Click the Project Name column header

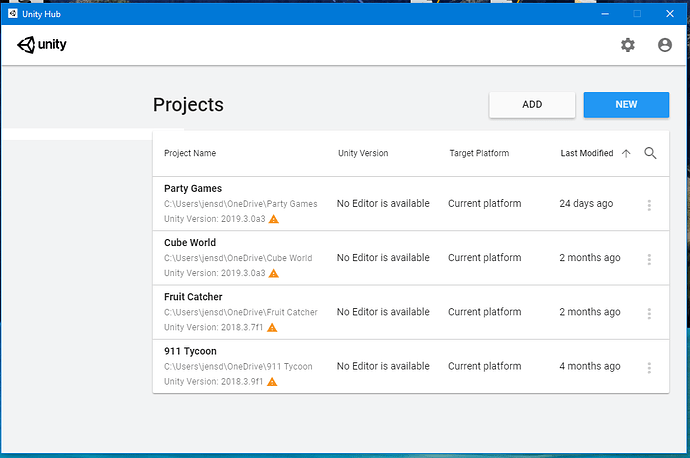point(190,153)
